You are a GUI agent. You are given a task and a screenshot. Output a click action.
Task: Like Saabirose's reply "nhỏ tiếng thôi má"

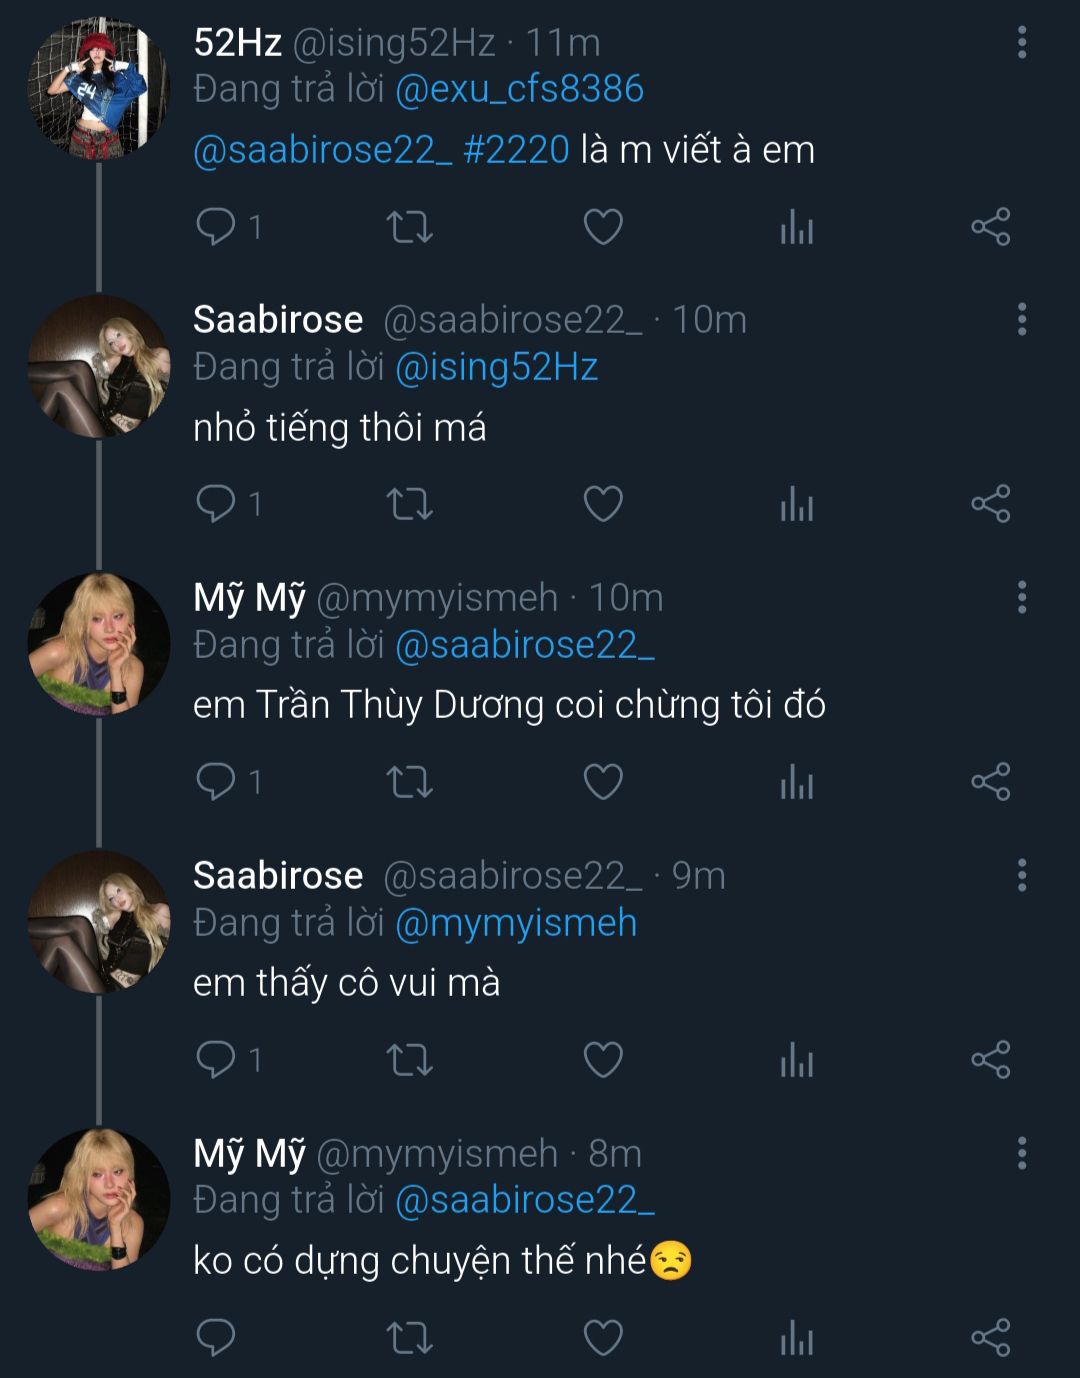tap(603, 504)
